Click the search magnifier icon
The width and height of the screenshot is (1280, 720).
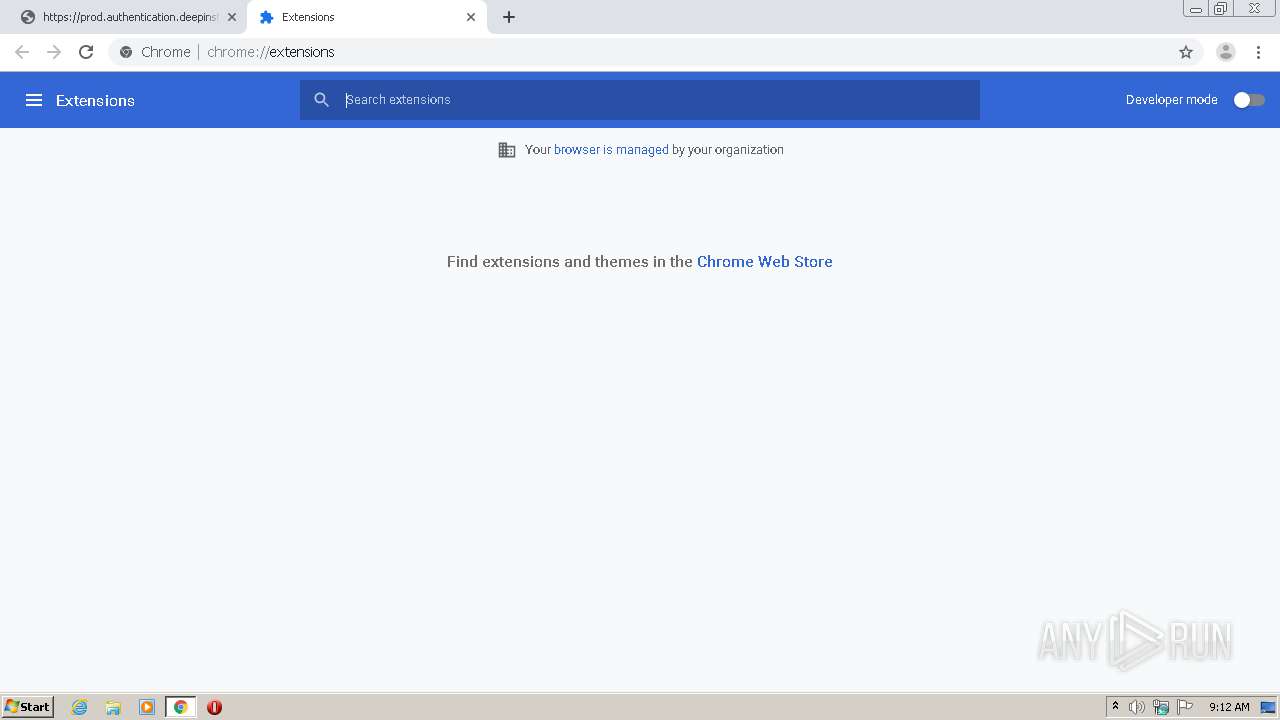pos(321,100)
